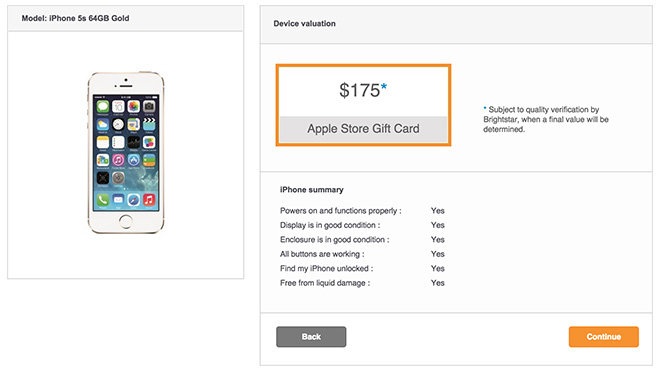Click the Brightstar quality verification footnote
Image resolution: width=660 pixels, height=371 pixels.
pos(546,119)
